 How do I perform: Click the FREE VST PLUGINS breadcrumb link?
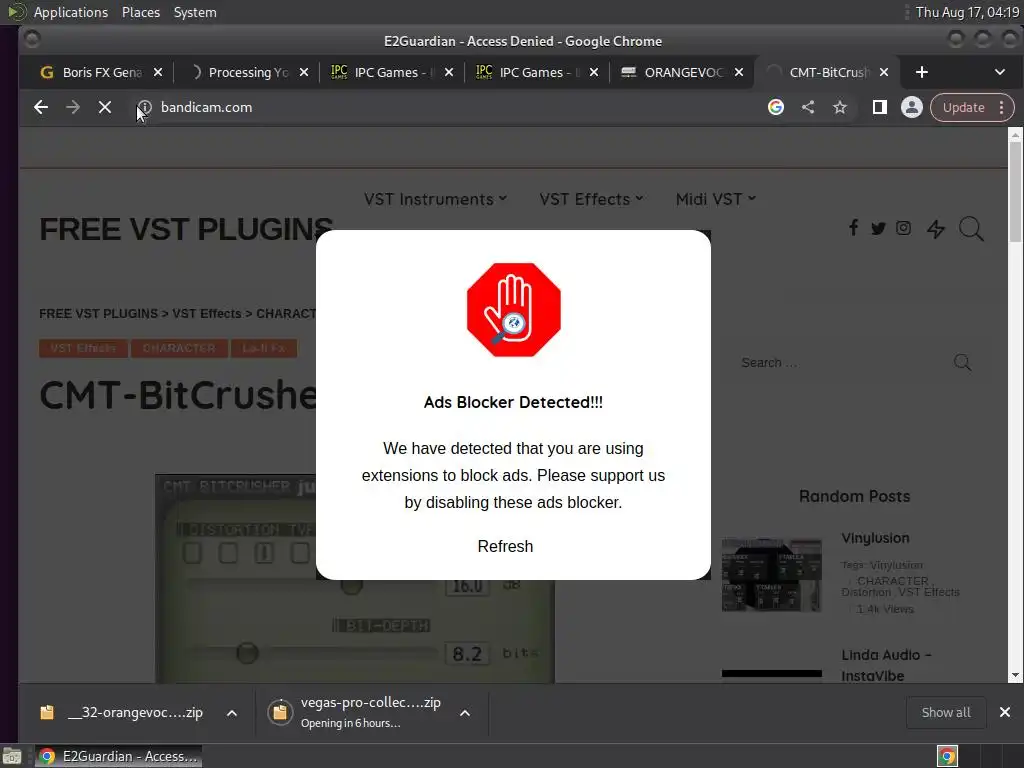(99, 313)
